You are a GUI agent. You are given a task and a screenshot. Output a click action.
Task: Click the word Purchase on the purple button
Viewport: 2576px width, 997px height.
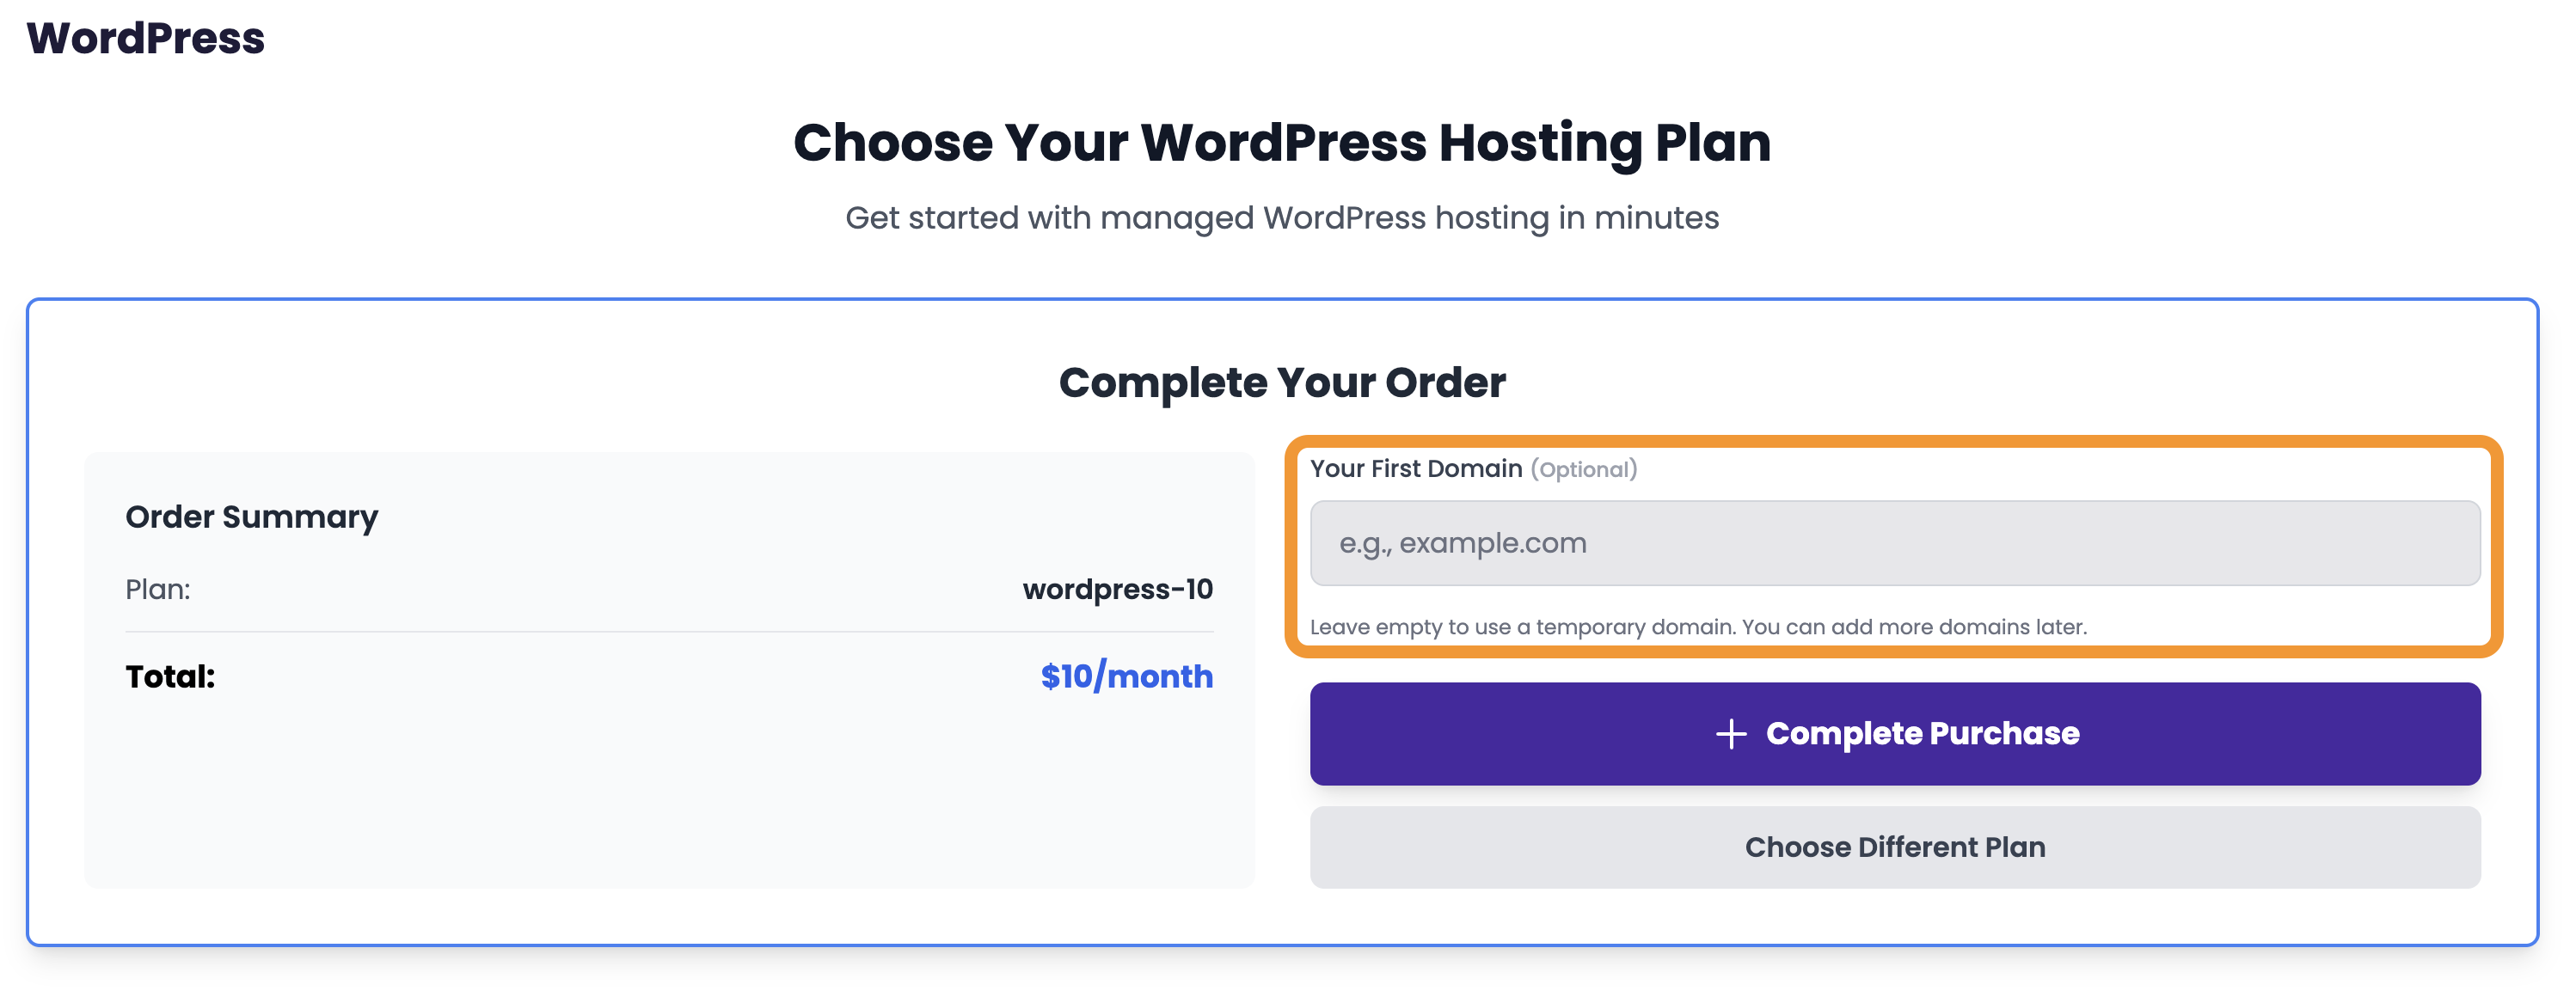[x=2004, y=734]
